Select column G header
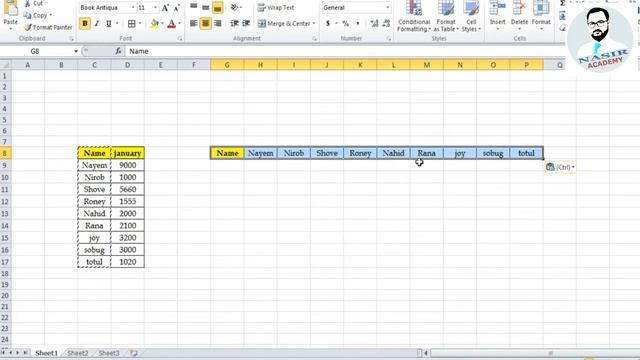640x360 pixels. (227, 65)
